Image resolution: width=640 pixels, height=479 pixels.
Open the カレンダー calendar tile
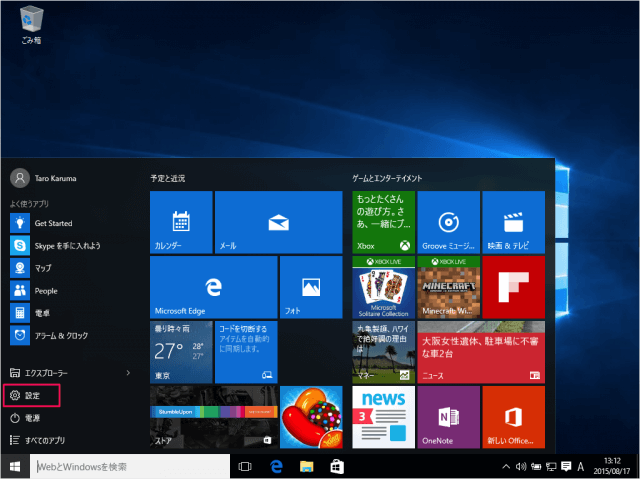click(x=181, y=222)
